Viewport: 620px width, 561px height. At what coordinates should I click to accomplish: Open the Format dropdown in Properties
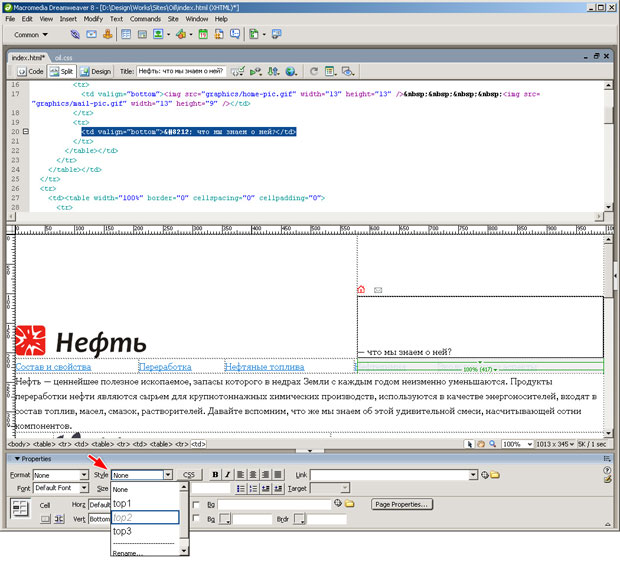(84, 475)
